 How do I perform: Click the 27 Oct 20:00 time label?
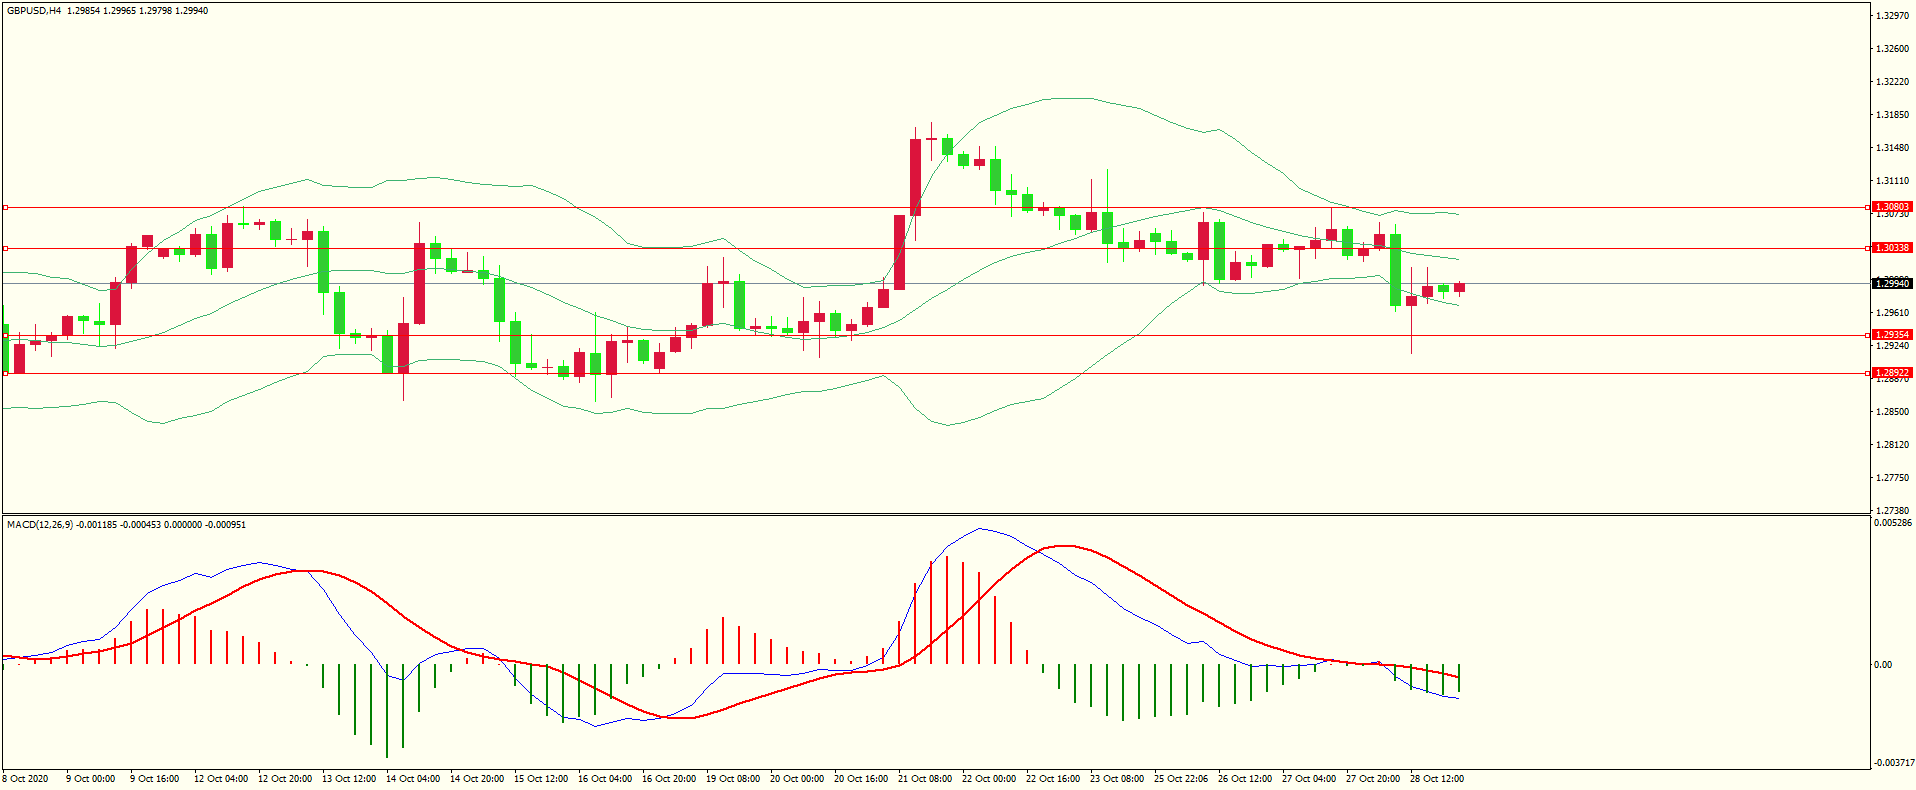1373,779
